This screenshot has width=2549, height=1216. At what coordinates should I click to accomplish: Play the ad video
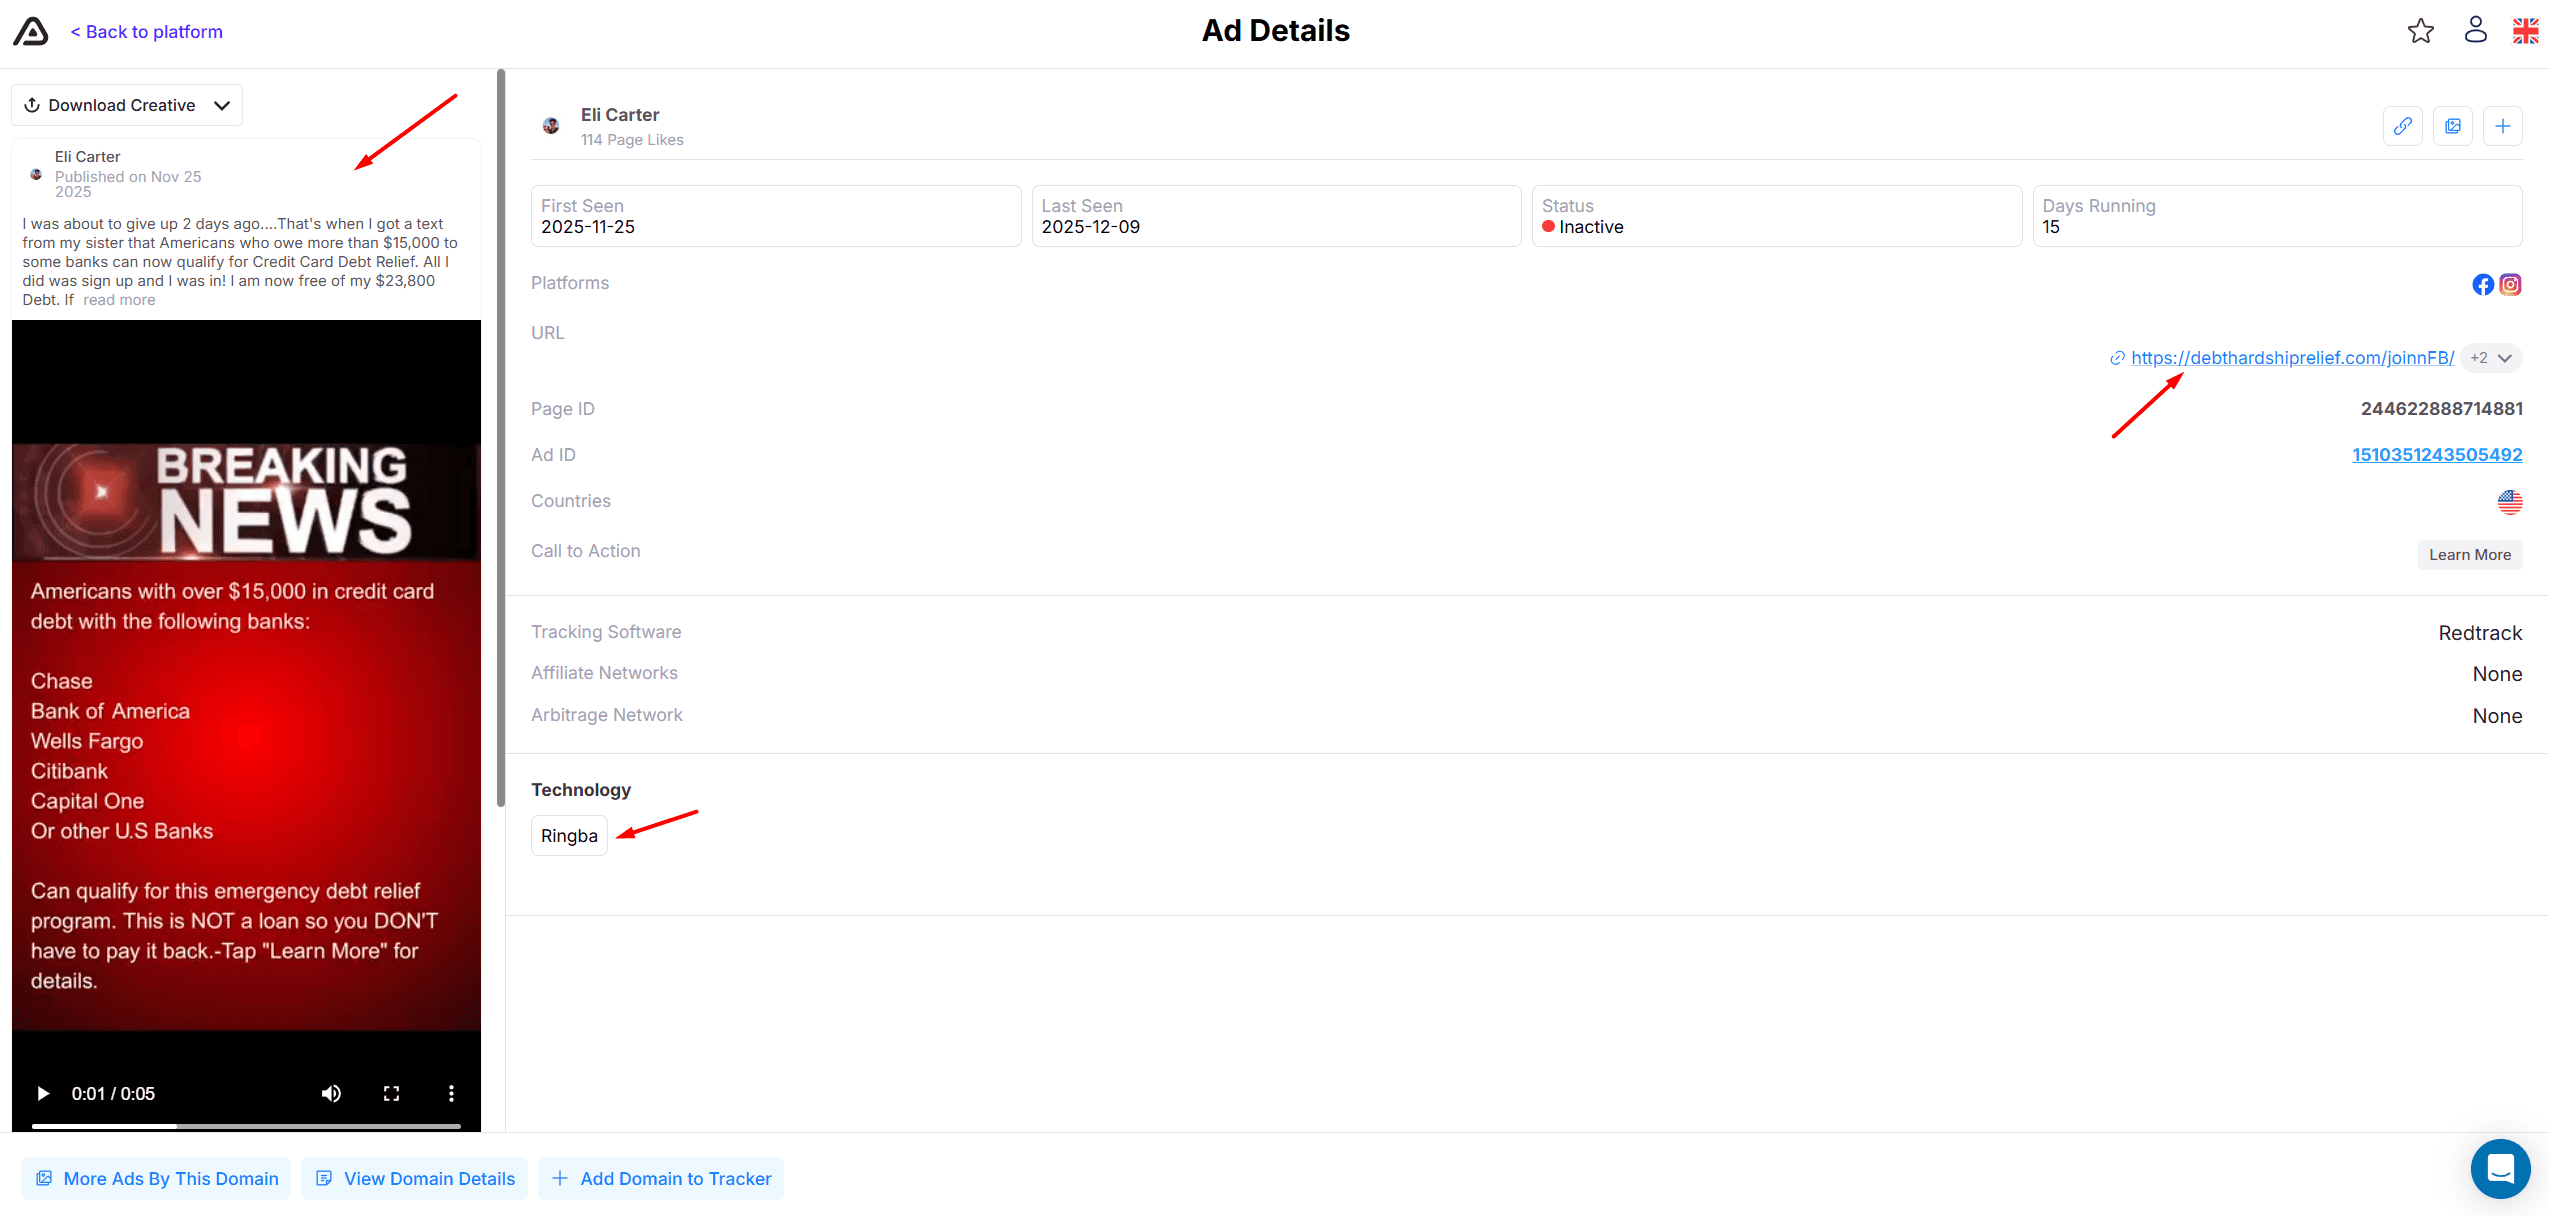43,1093
